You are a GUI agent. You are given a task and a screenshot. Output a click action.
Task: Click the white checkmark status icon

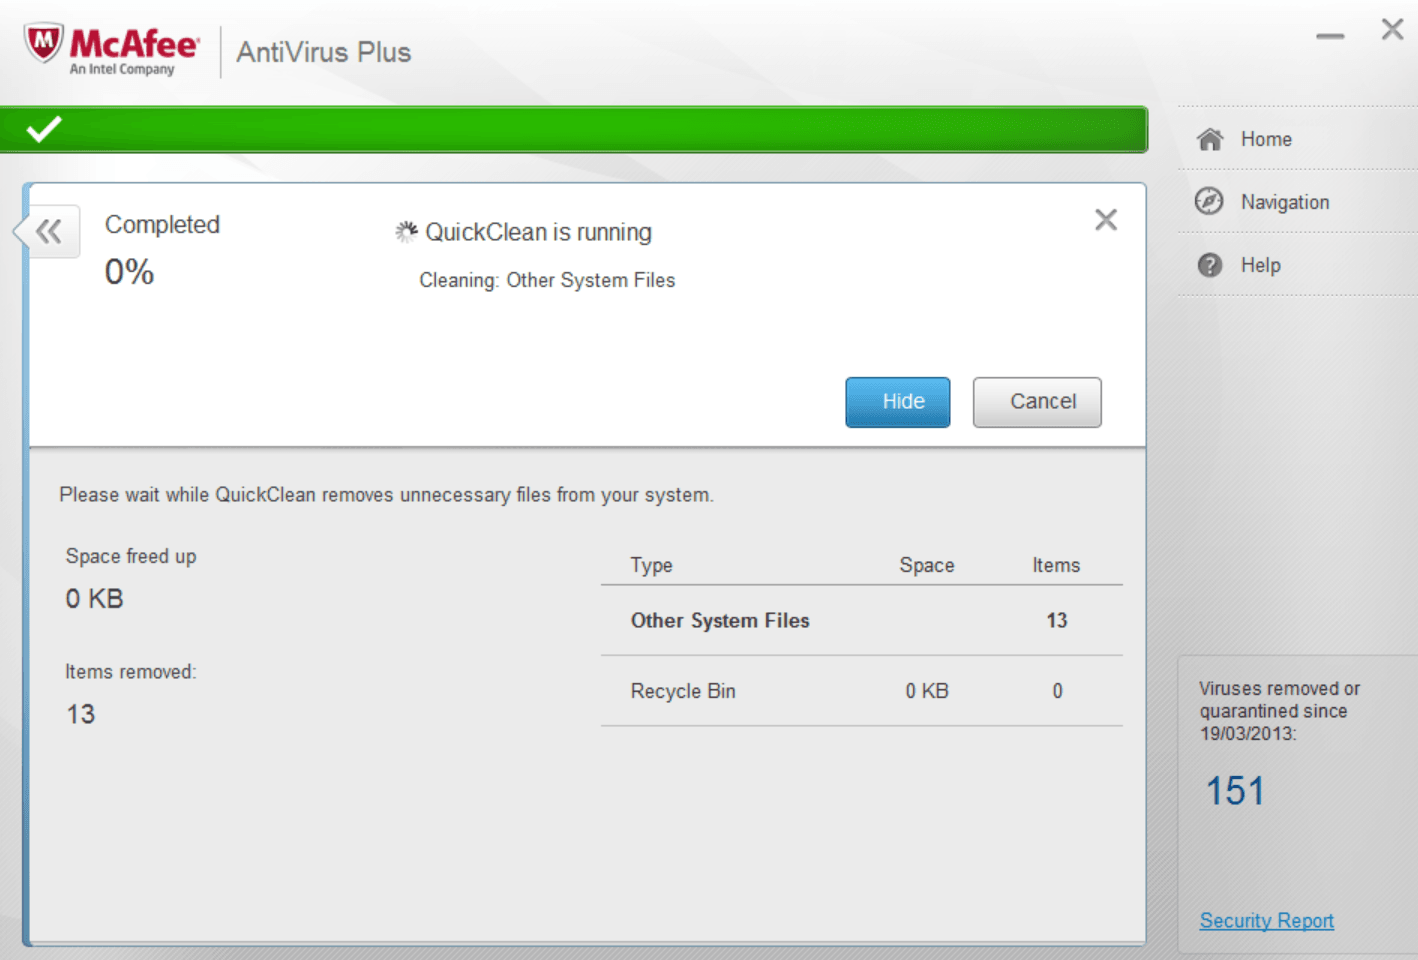click(44, 129)
